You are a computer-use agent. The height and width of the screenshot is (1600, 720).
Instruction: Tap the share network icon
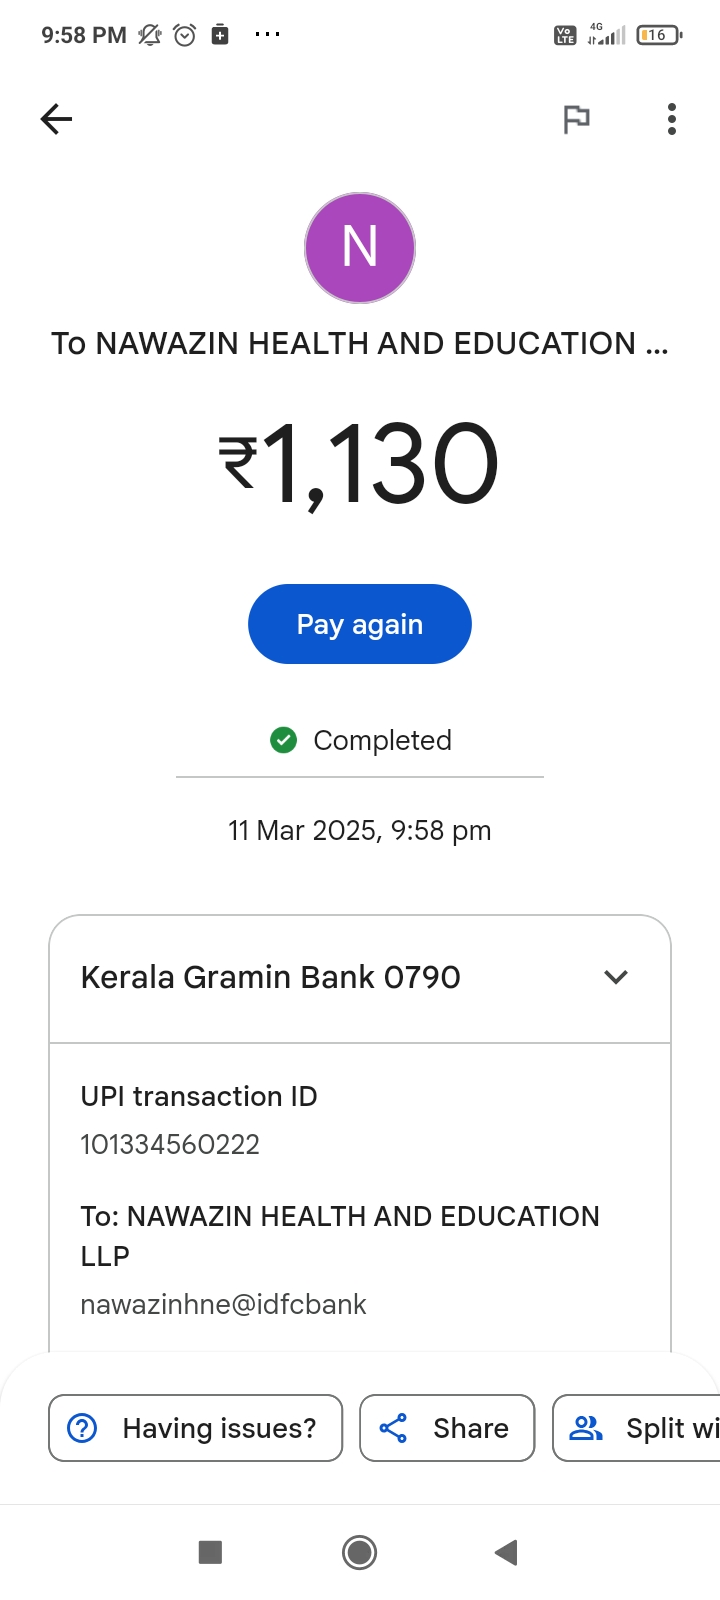393,1428
